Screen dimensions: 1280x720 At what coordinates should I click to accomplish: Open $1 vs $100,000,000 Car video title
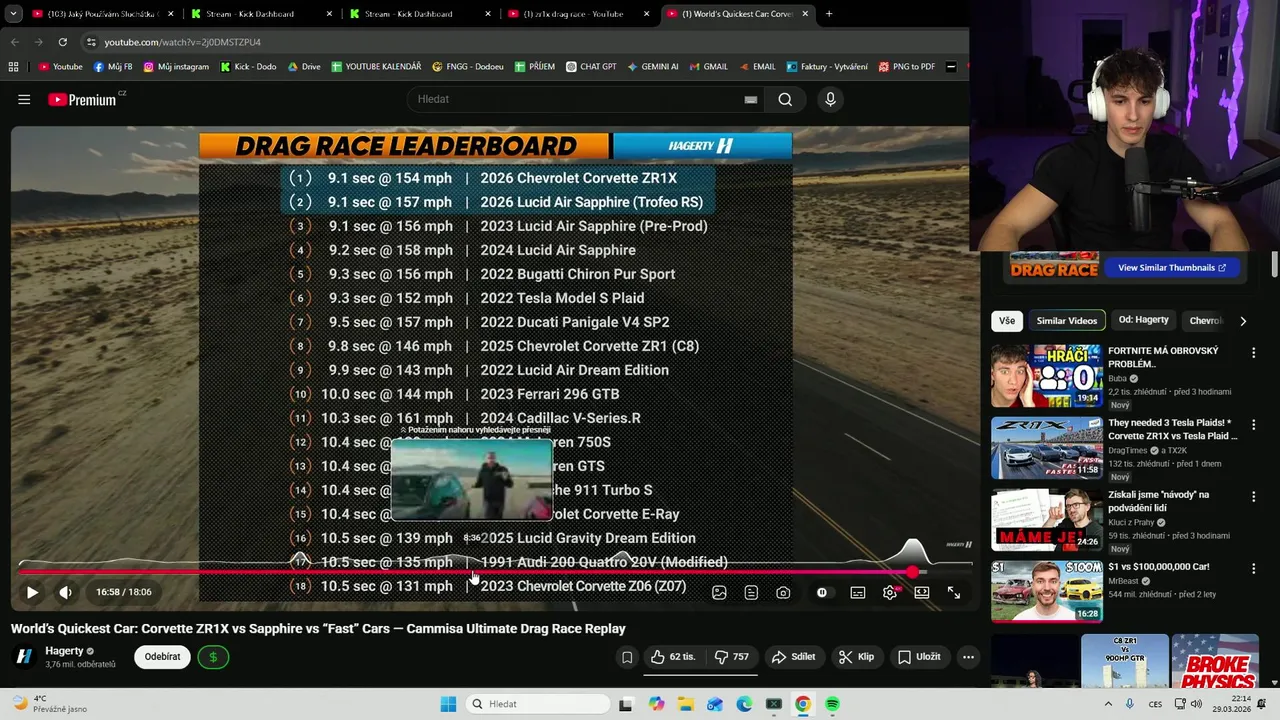[x=1158, y=567]
